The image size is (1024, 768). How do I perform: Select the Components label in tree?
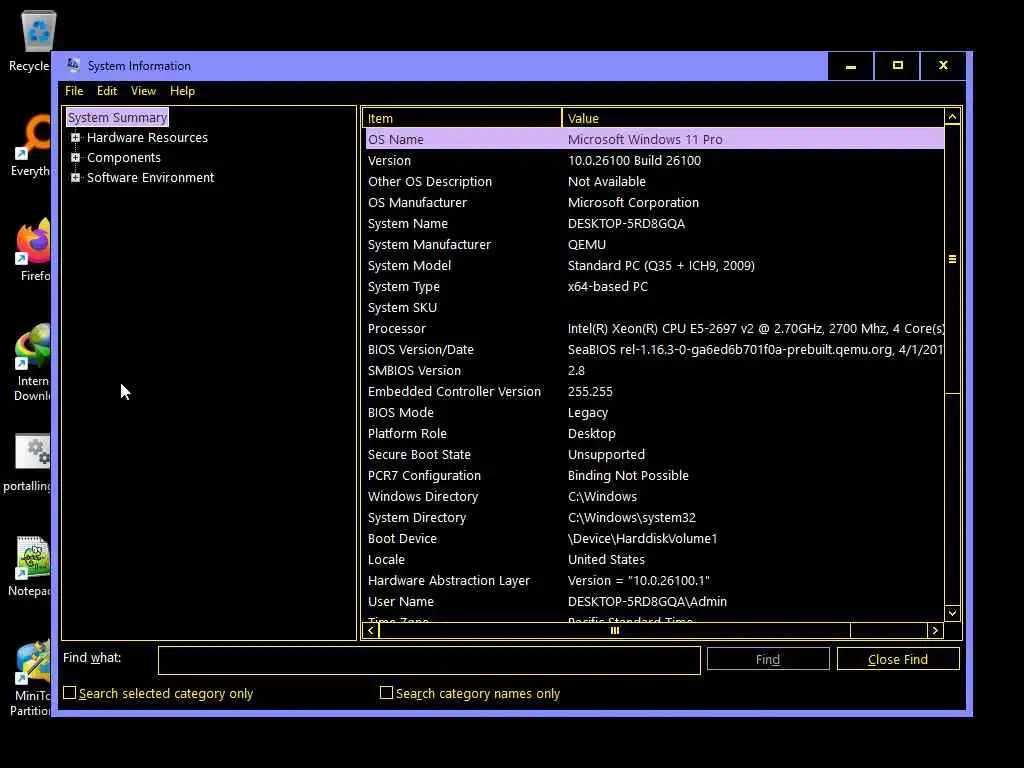pyautogui.click(x=124, y=157)
